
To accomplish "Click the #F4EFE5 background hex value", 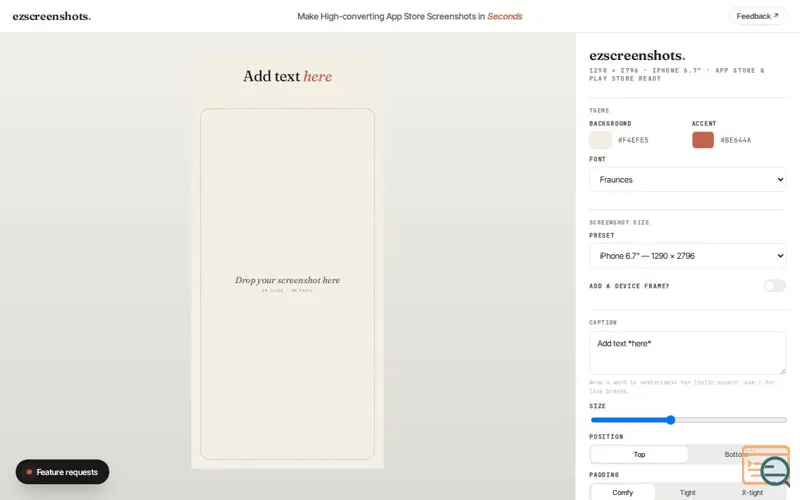I will (633, 140).
